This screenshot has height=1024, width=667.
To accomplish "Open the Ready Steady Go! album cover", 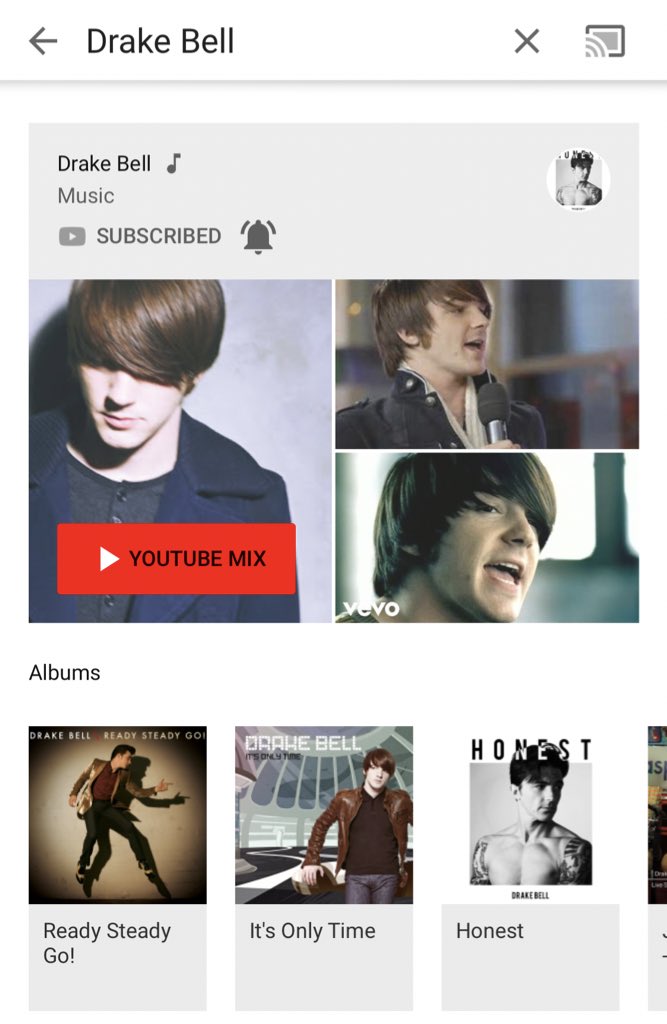I will coord(118,815).
